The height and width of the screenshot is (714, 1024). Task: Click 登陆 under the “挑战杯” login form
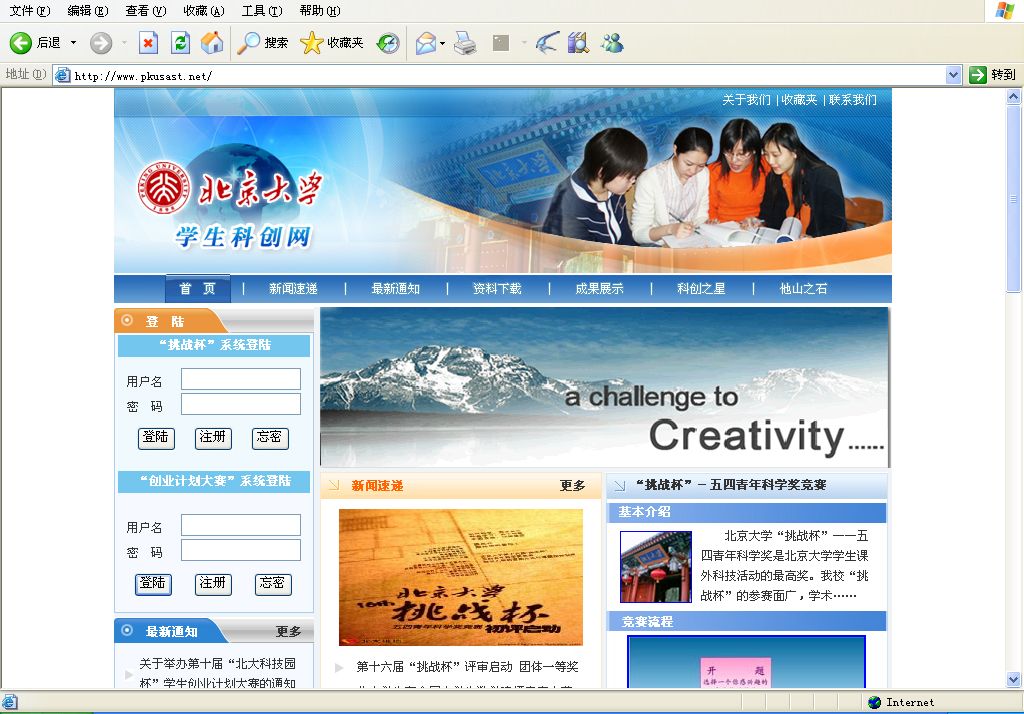click(x=156, y=438)
